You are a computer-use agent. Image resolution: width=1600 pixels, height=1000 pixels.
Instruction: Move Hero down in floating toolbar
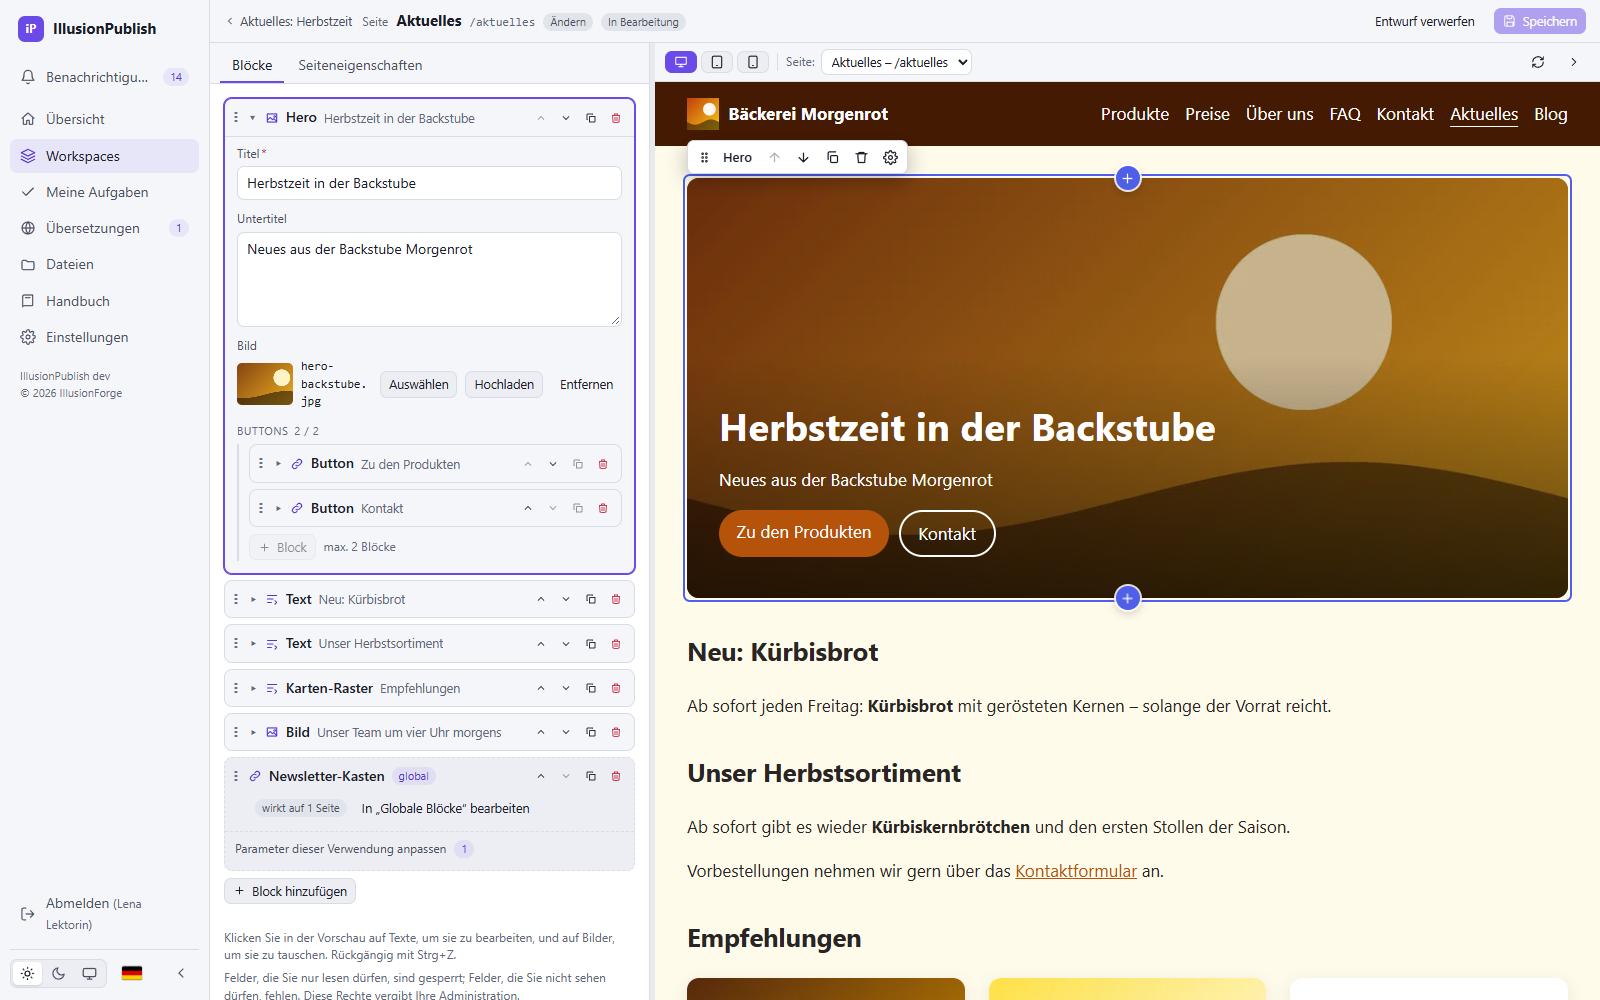[803, 157]
